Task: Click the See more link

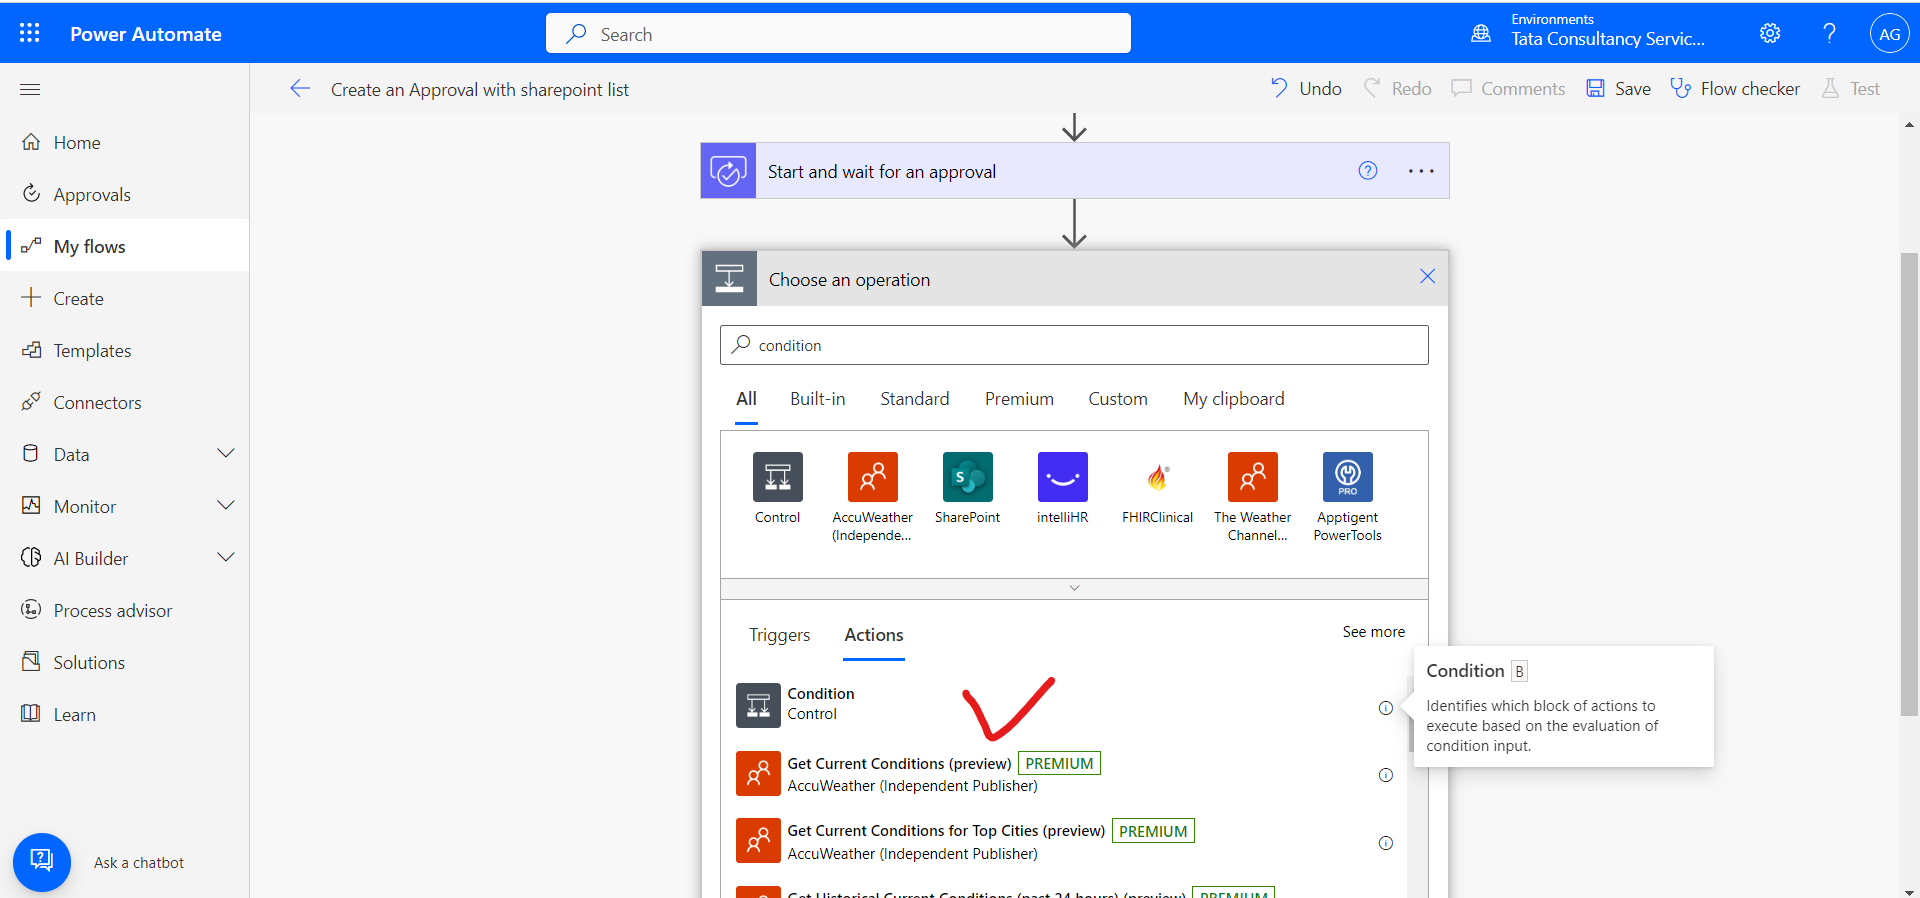Action: pyautogui.click(x=1373, y=632)
